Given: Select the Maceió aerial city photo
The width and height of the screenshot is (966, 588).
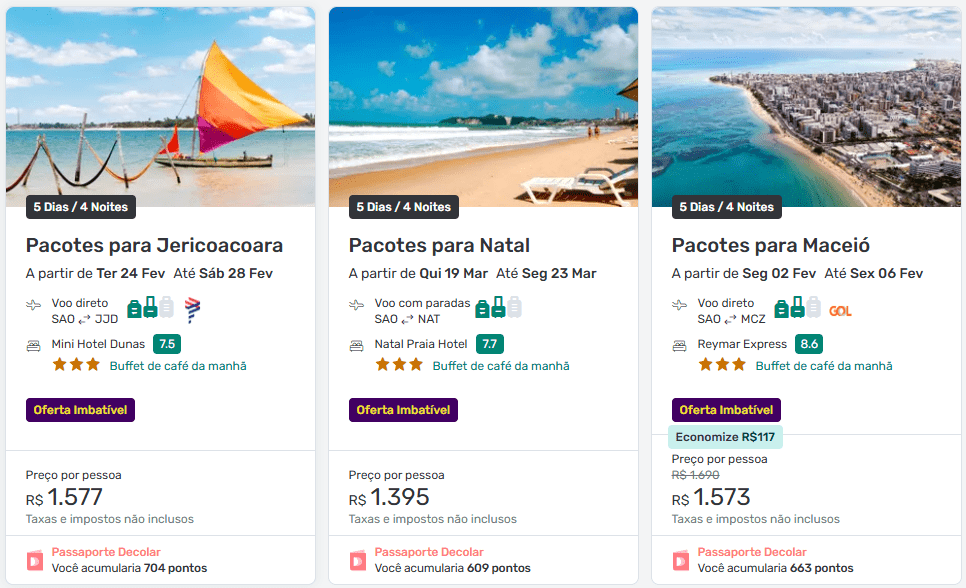Looking at the screenshot, I should tap(806, 105).
